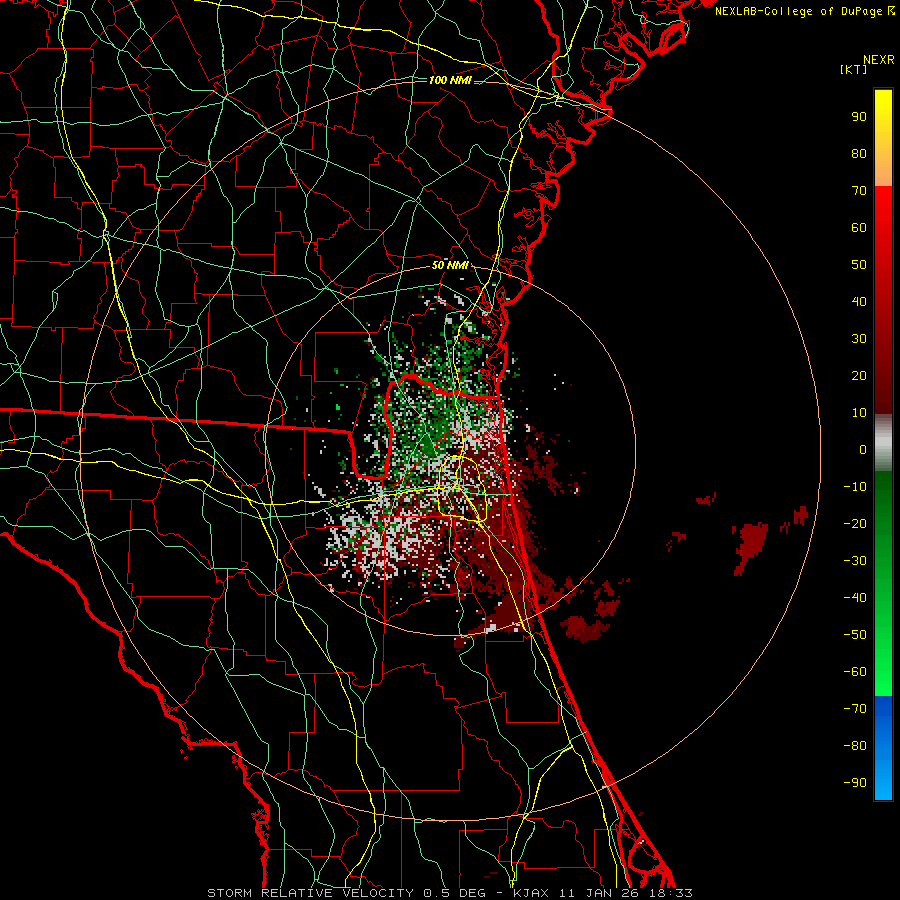Click the 90 value on the velocity scale

click(x=859, y=117)
